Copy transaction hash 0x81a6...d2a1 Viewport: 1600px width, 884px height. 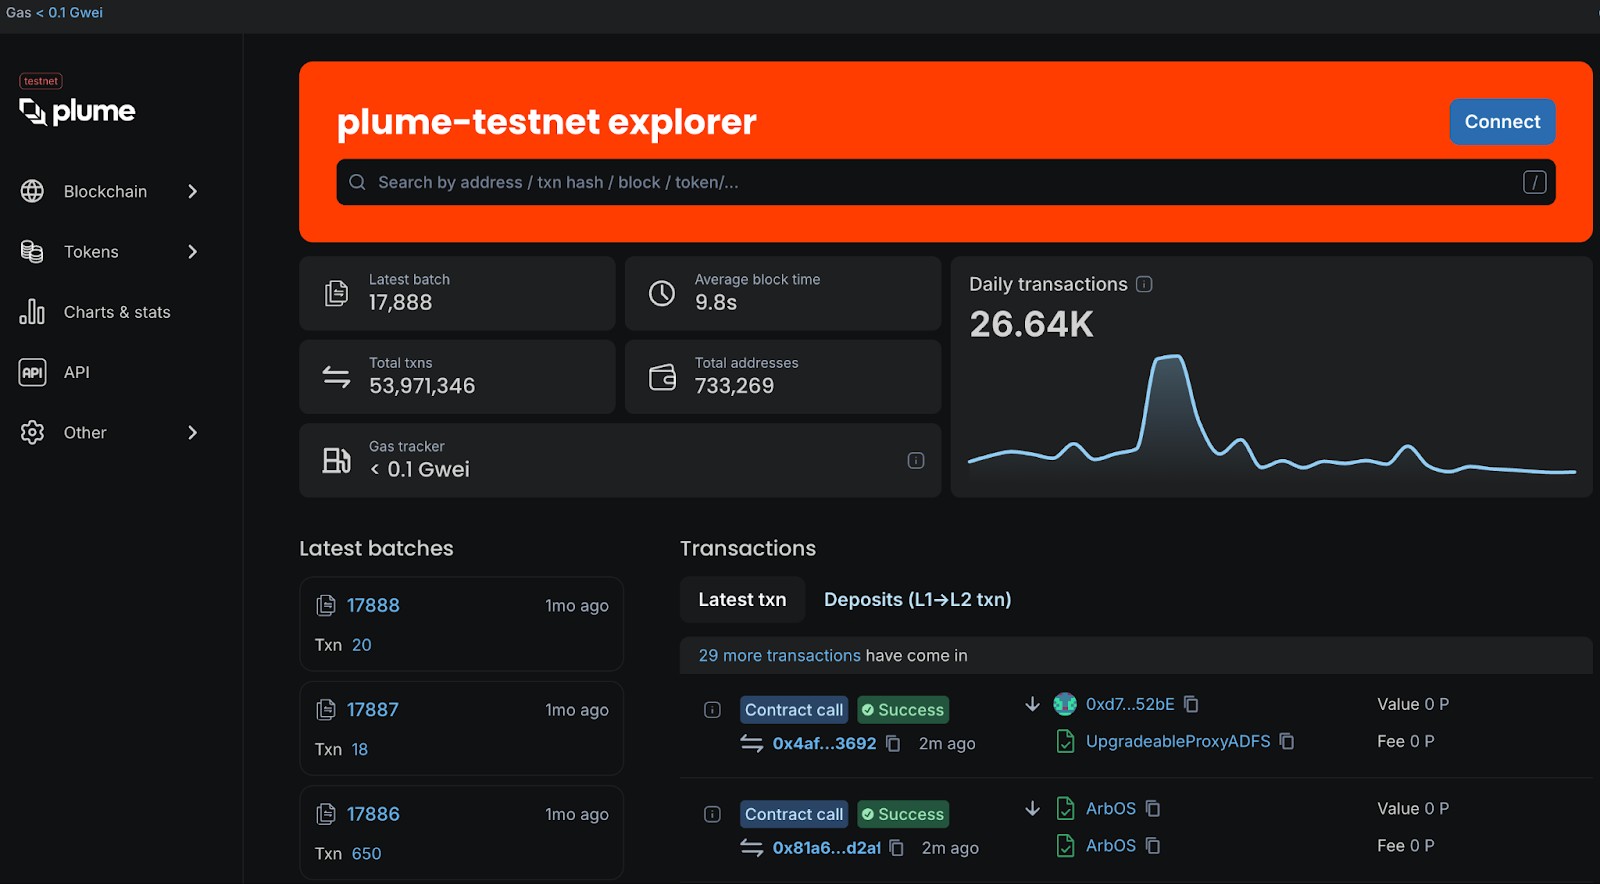(897, 848)
